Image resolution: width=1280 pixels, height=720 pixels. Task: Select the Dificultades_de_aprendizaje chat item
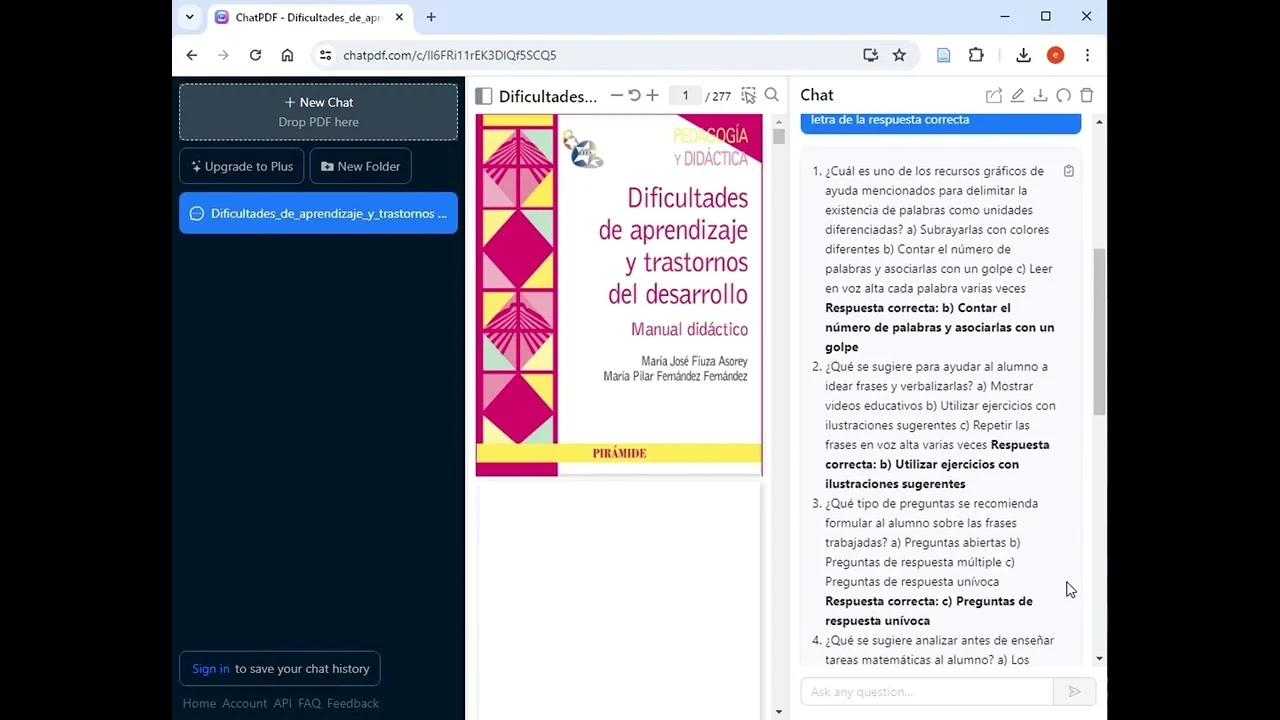(x=318, y=213)
